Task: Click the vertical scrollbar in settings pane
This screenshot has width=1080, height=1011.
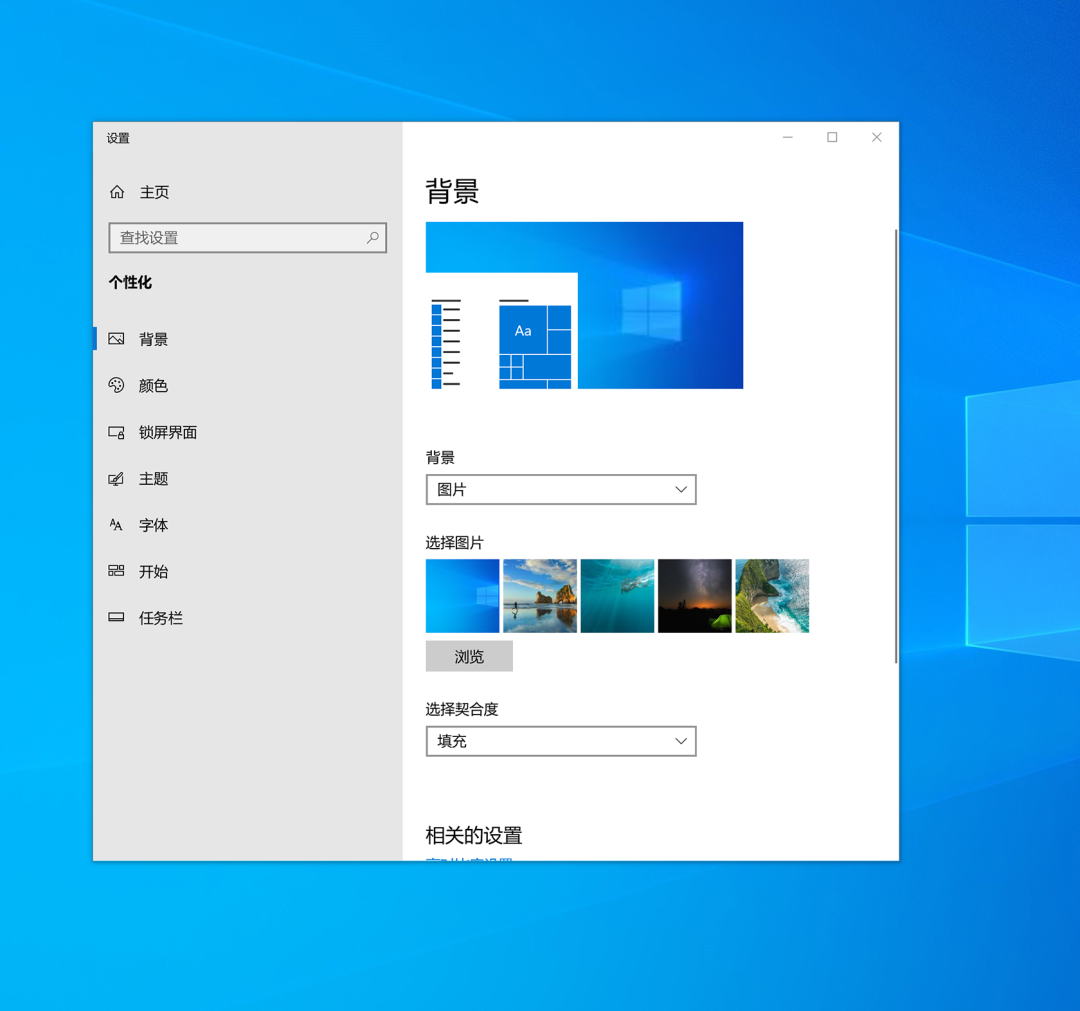Action: (x=895, y=446)
